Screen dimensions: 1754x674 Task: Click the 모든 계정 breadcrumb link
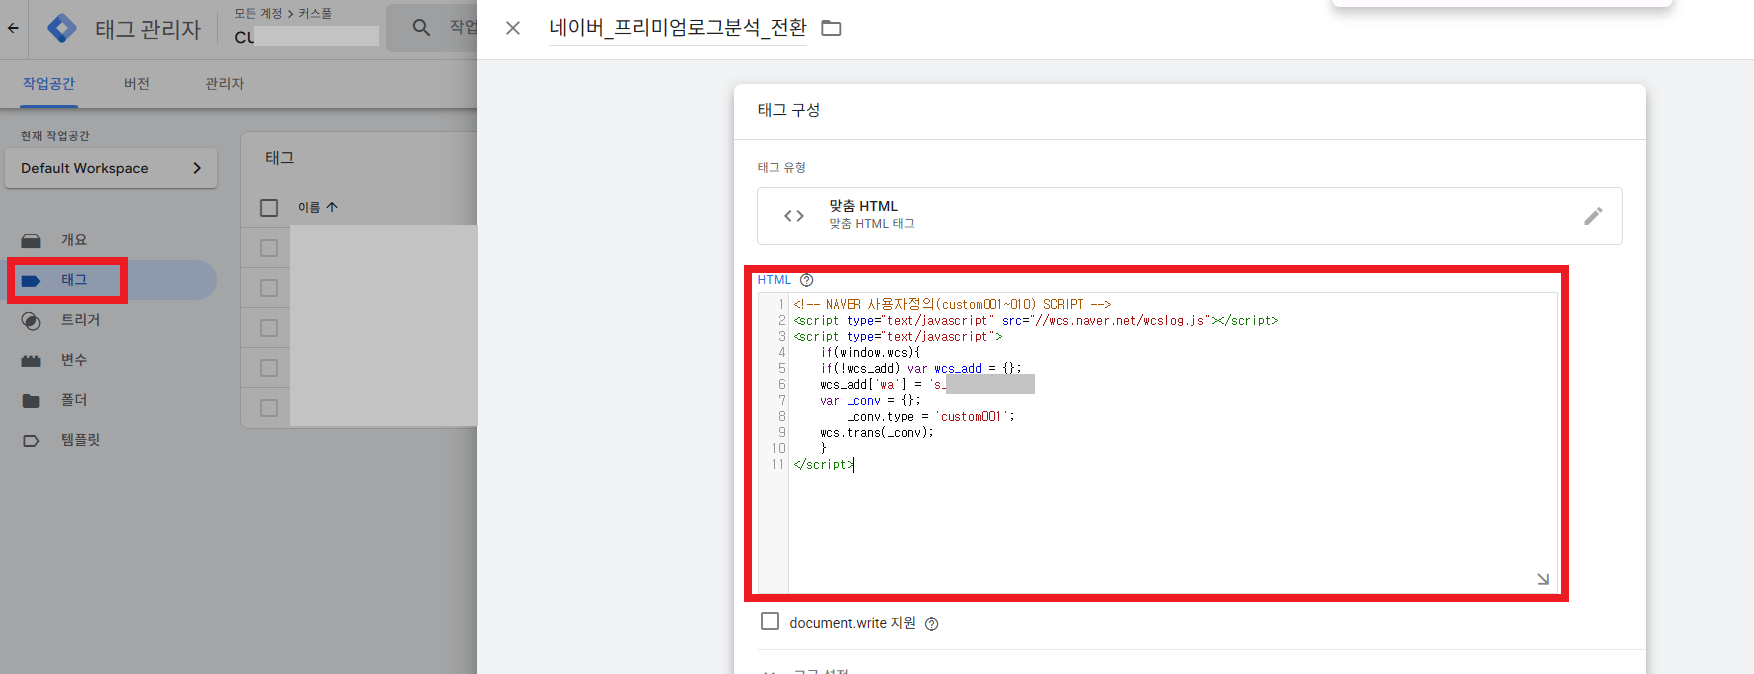pos(258,14)
